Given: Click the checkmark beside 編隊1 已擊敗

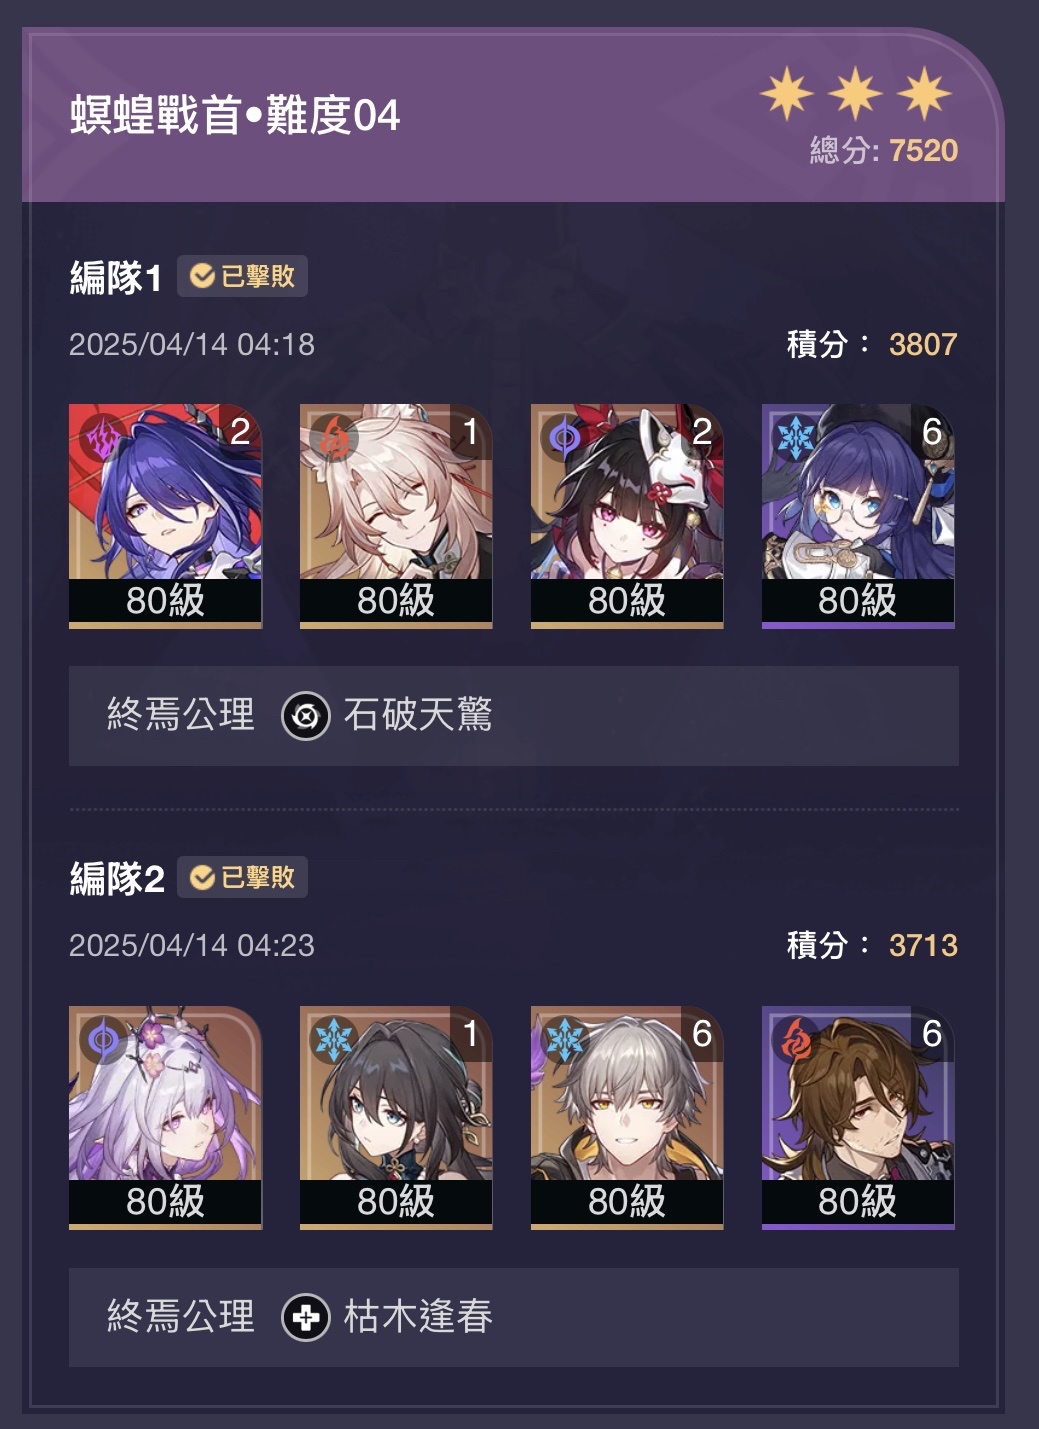Looking at the screenshot, I should 202,276.
